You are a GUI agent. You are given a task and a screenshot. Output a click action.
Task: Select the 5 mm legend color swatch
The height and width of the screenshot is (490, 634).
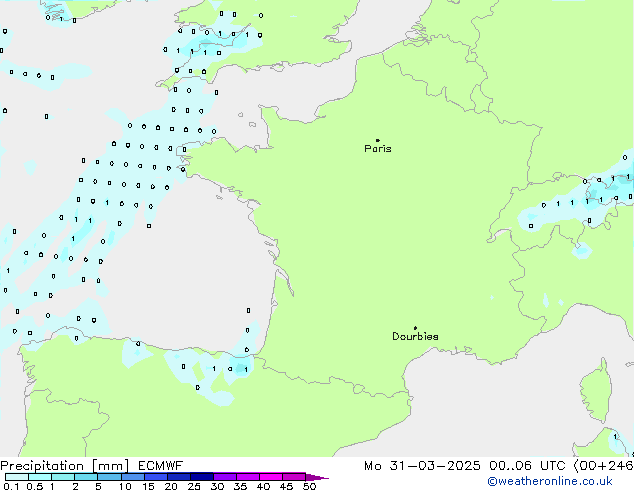109,477
